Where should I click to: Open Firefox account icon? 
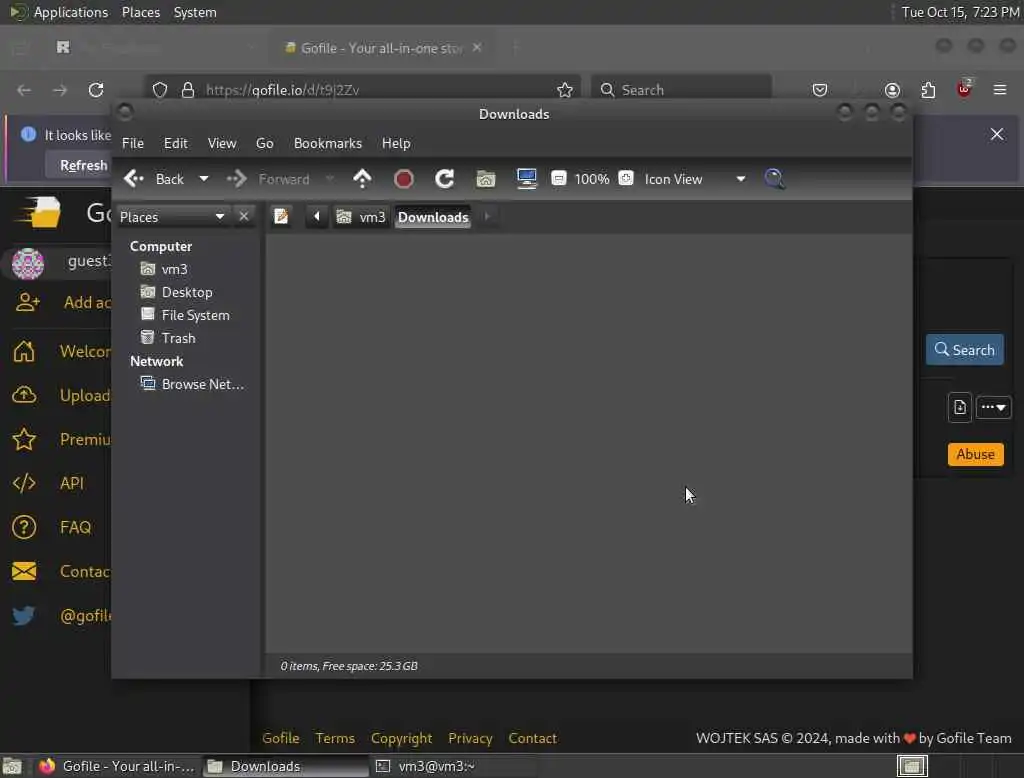pos(892,89)
